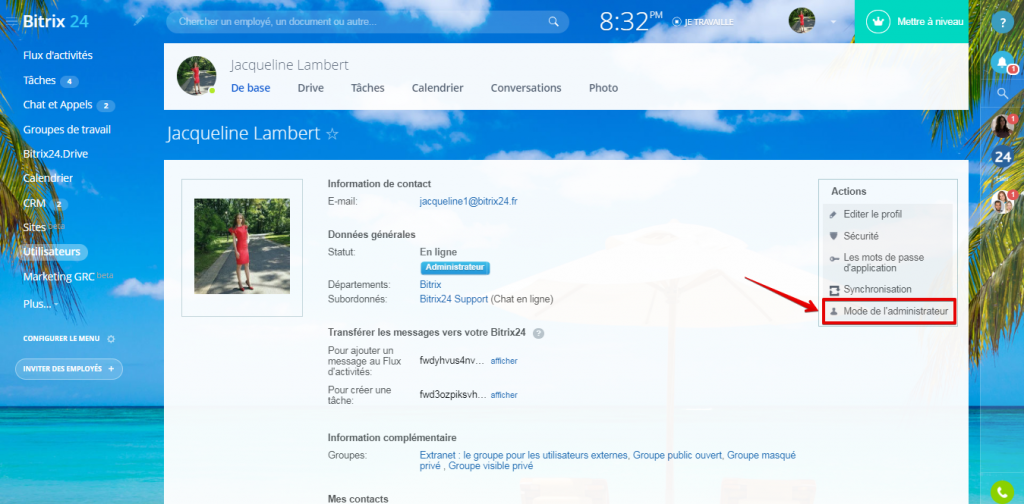Viewport: 1024px width, 504px height.
Task: Open the Photo tab
Action: coord(603,87)
